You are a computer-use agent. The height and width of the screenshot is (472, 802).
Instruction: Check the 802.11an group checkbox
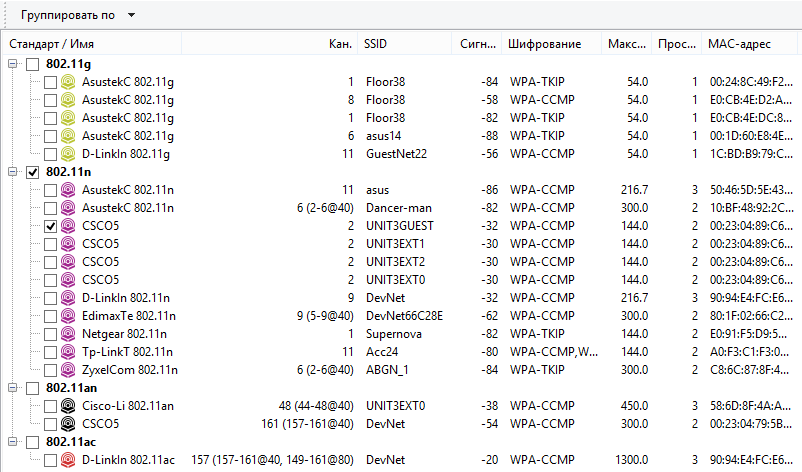coord(33,388)
